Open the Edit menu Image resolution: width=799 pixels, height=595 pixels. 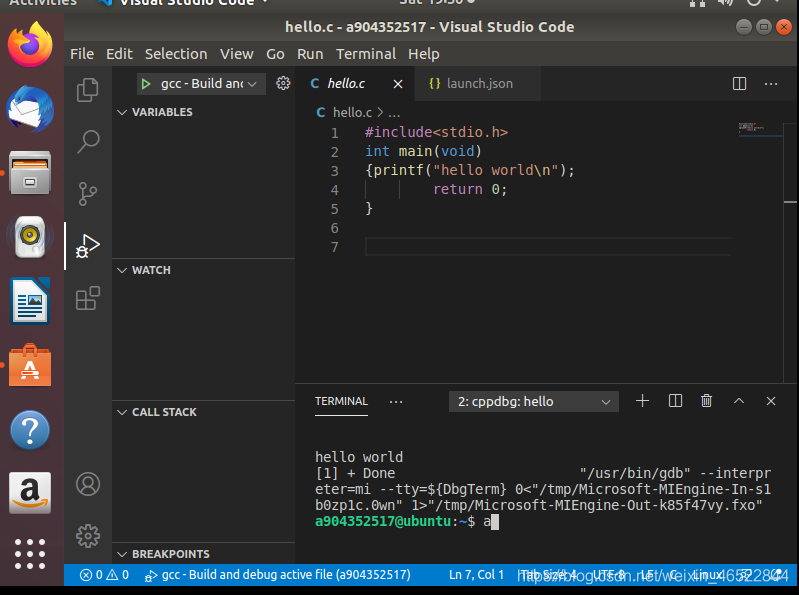(x=119, y=54)
